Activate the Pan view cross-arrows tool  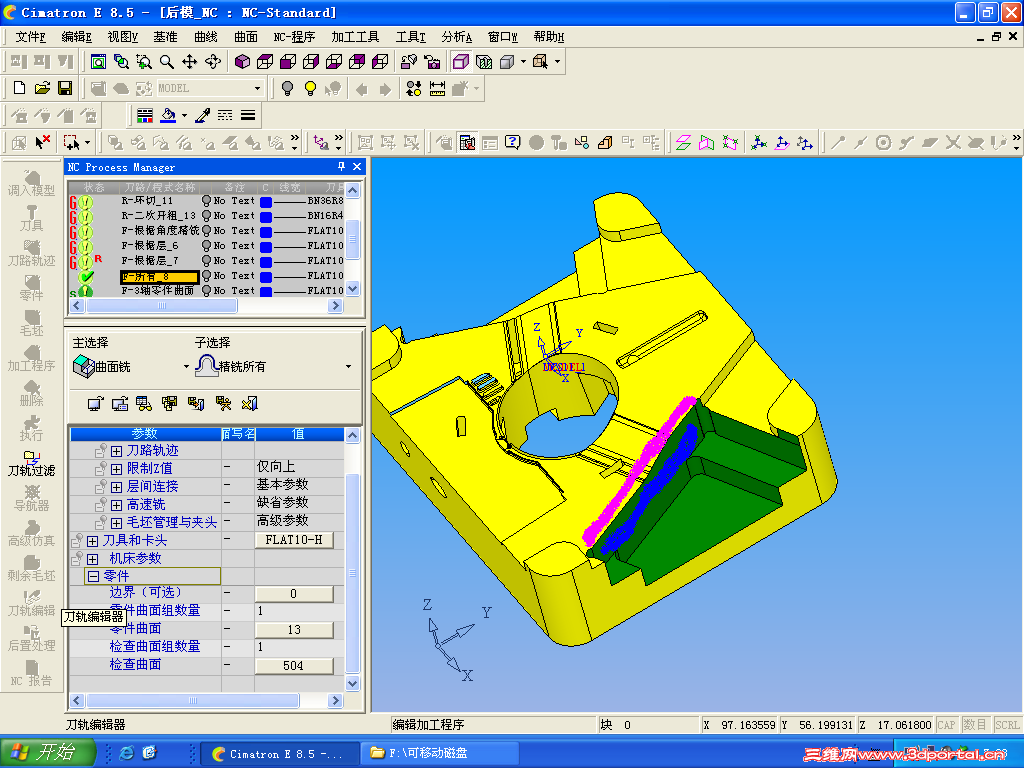(189, 62)
